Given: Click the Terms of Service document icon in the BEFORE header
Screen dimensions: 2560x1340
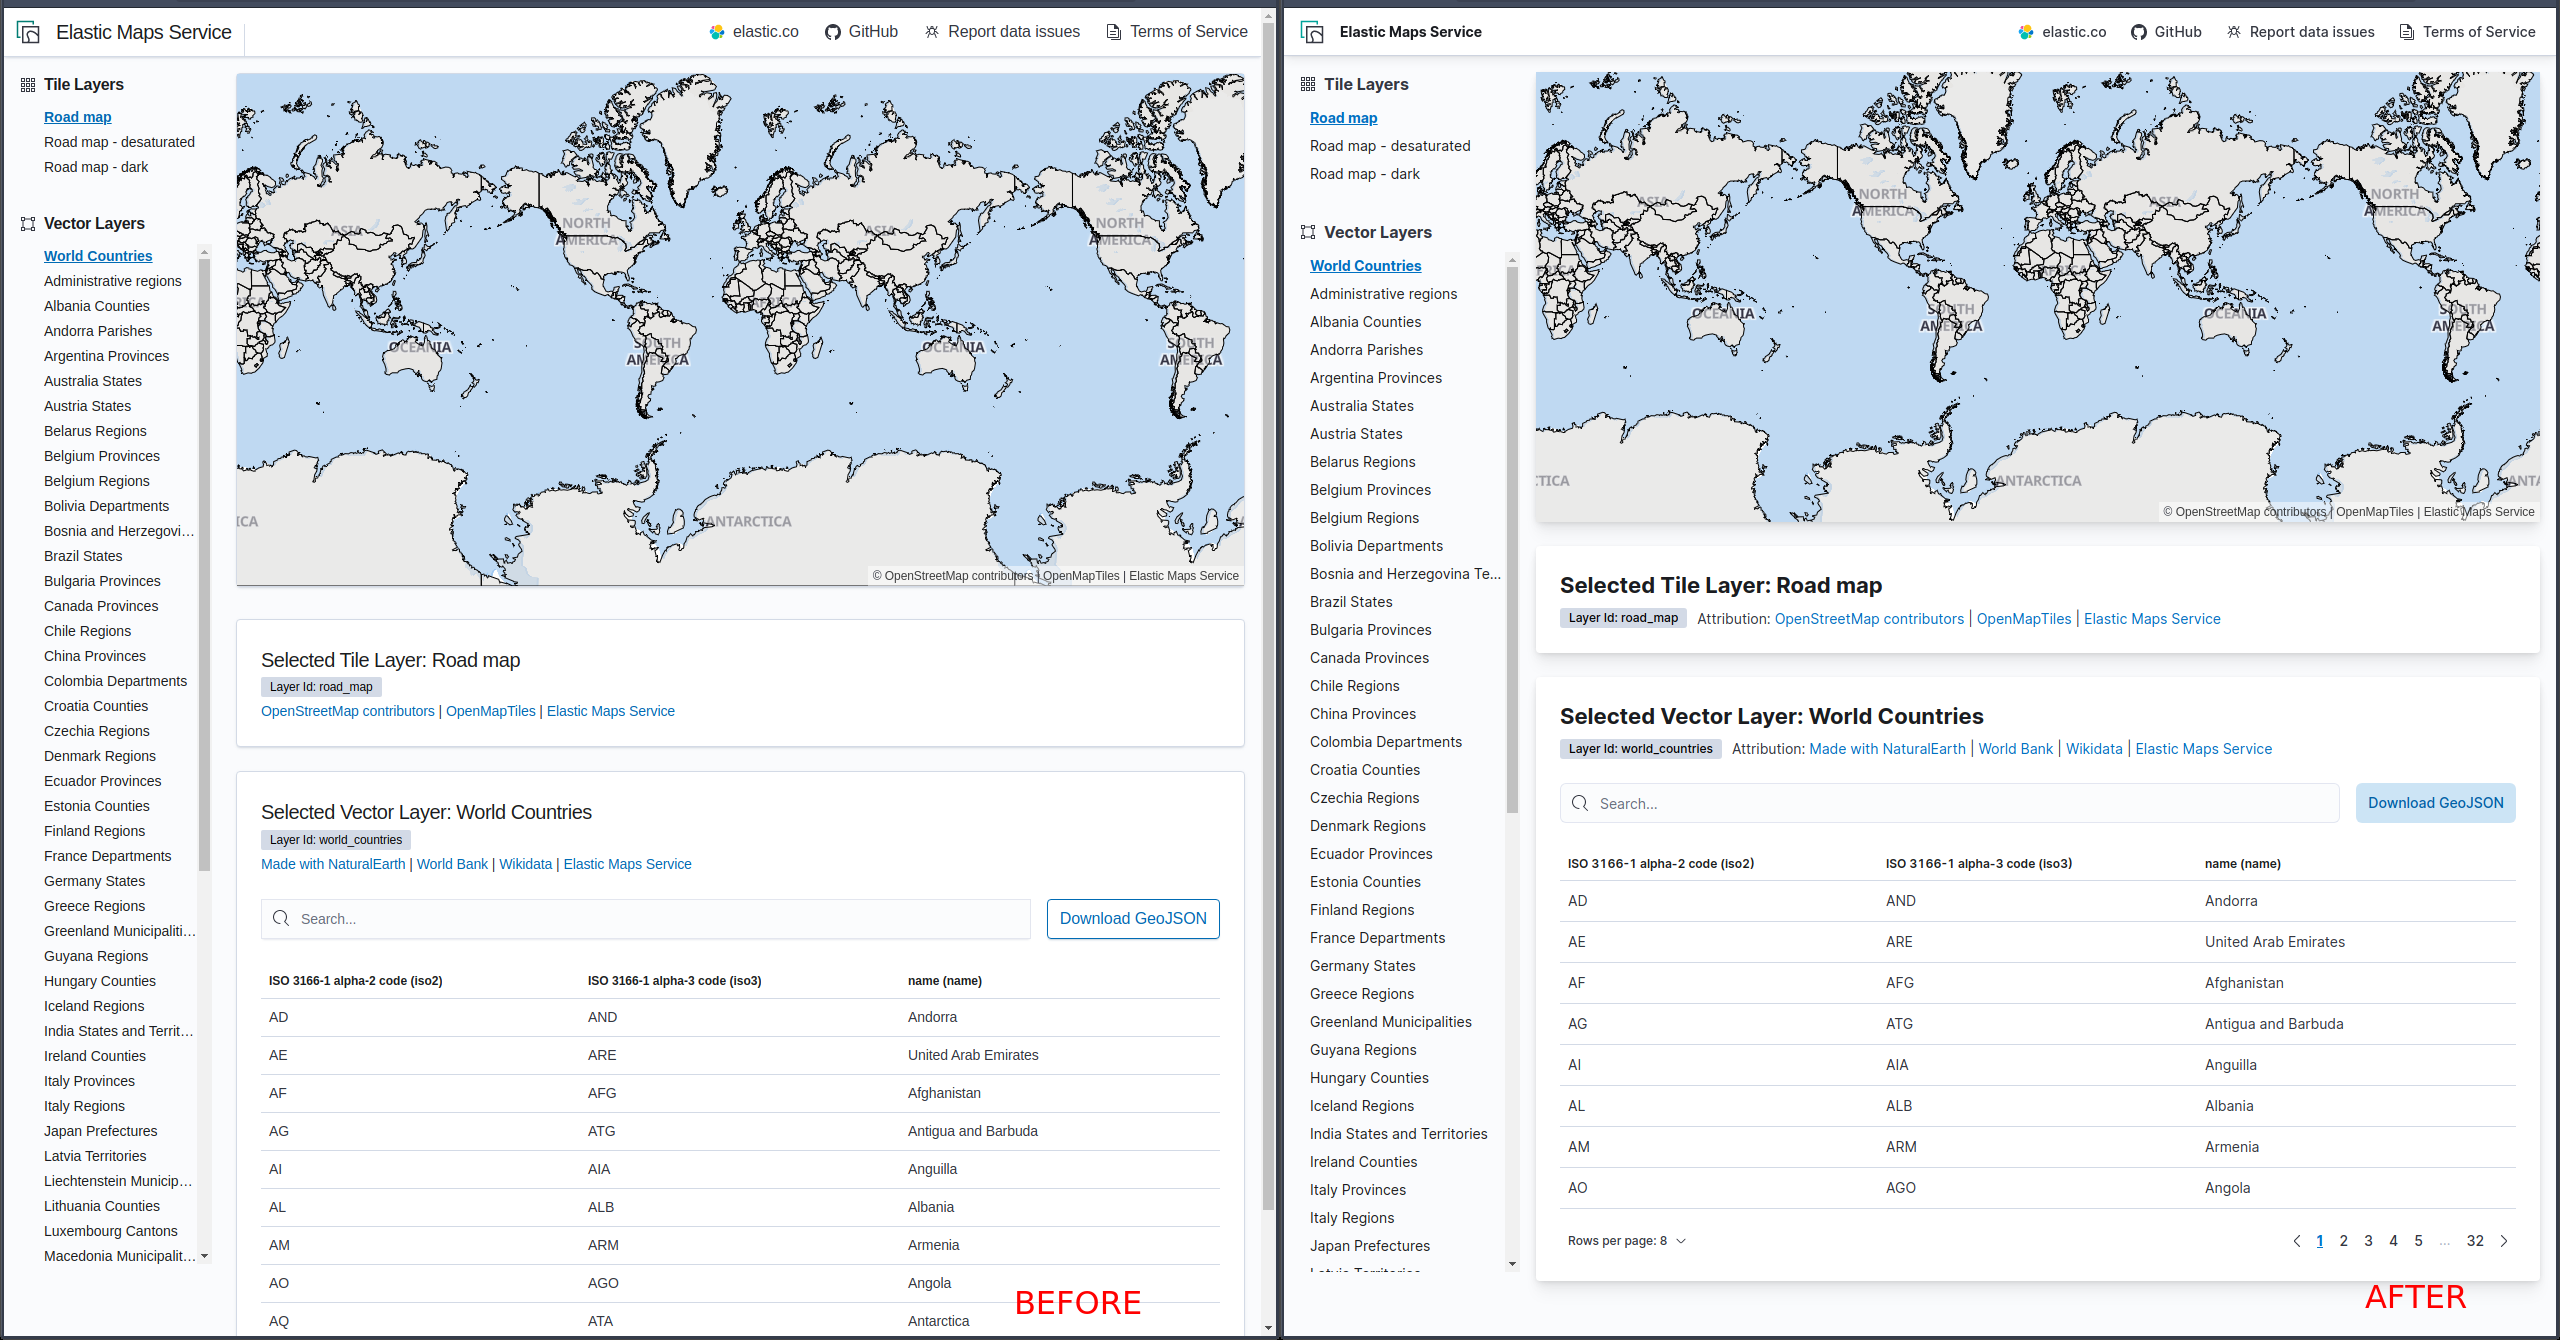Looking at the screenshot, I should click(x=1113, y=32).
